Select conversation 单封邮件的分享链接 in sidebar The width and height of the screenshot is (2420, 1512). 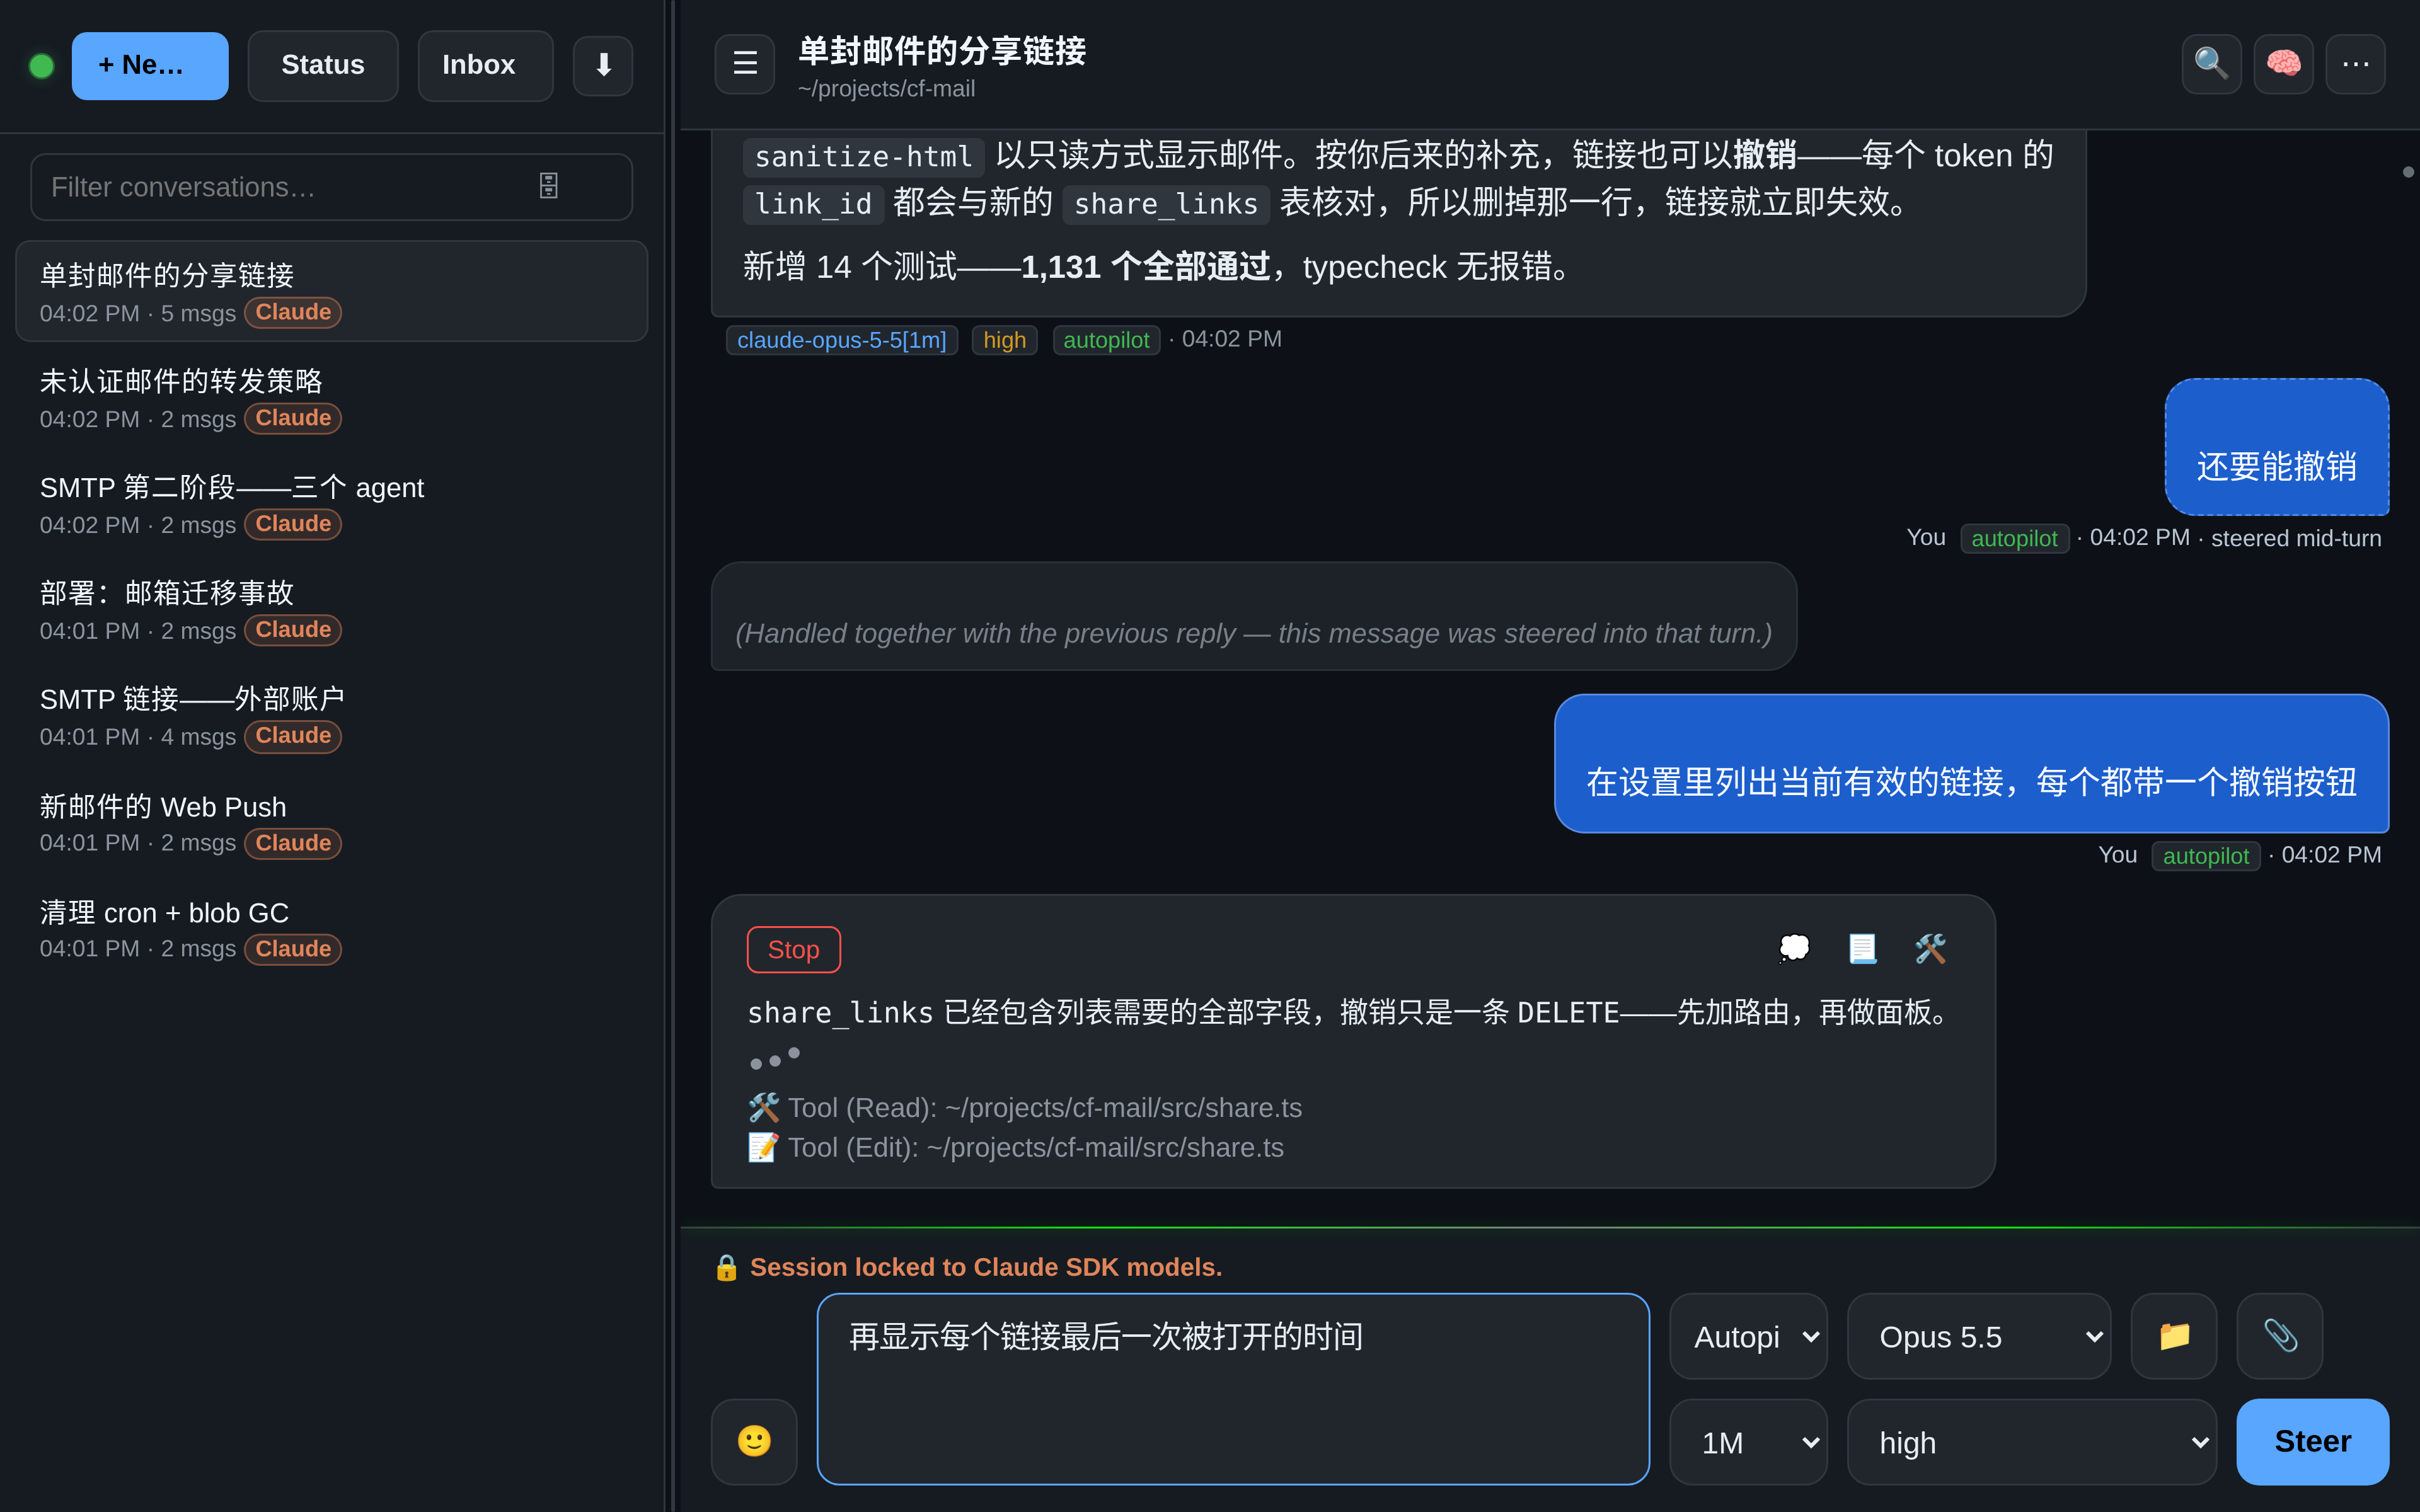tap(331, 291)
